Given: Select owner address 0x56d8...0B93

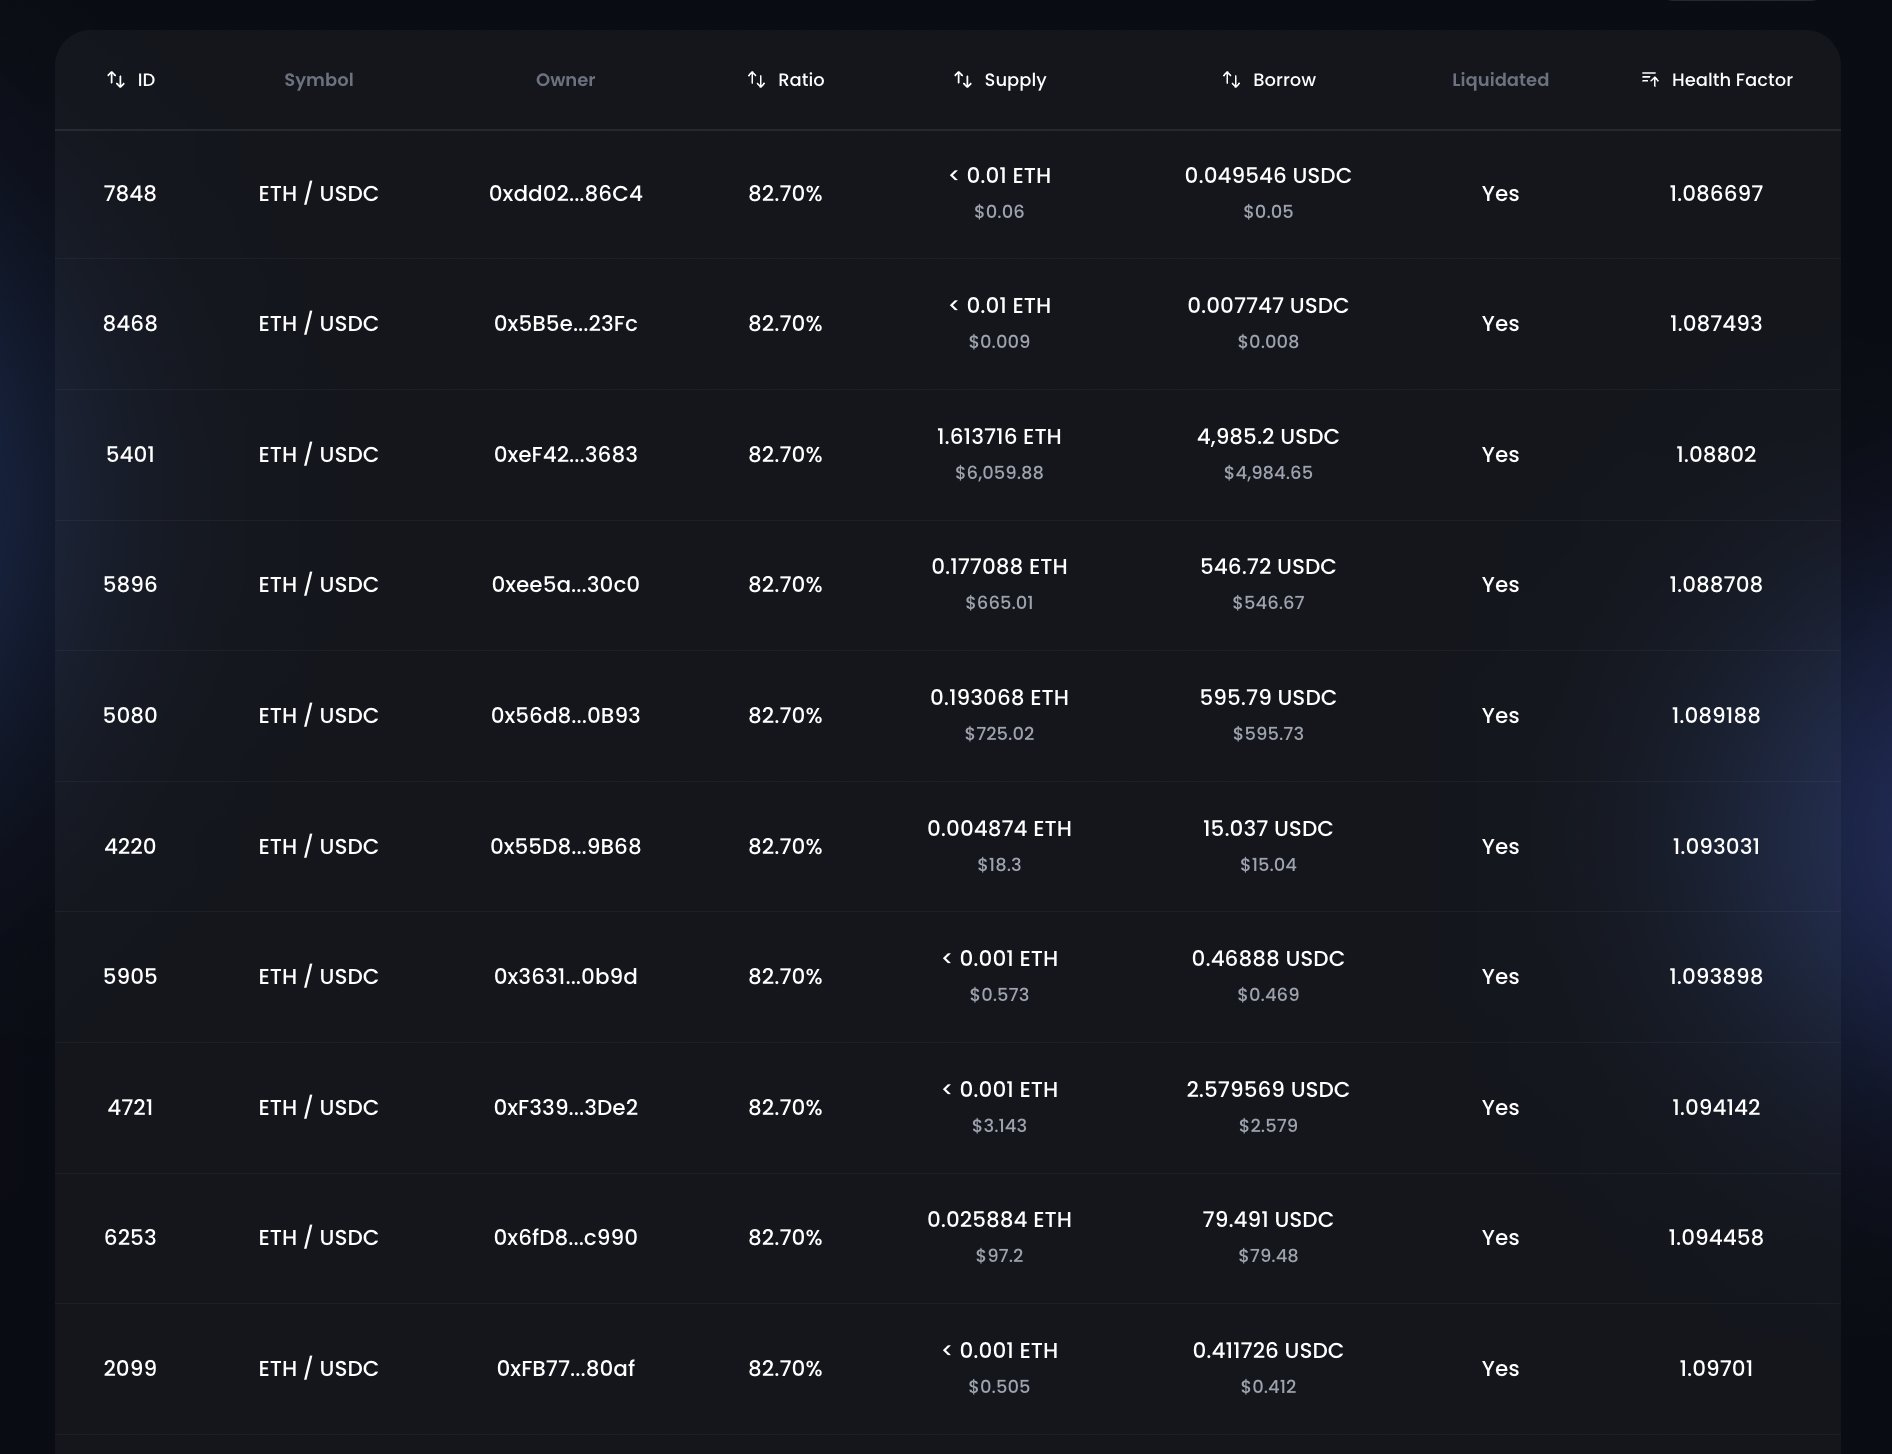Looking at the screenshot, I should 565,716.
